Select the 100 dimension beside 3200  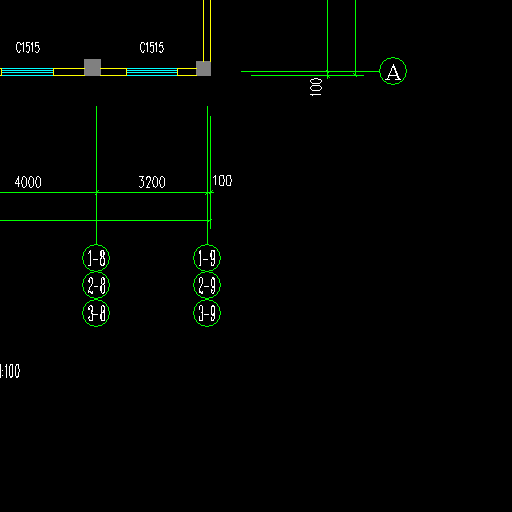coord(222,181)
